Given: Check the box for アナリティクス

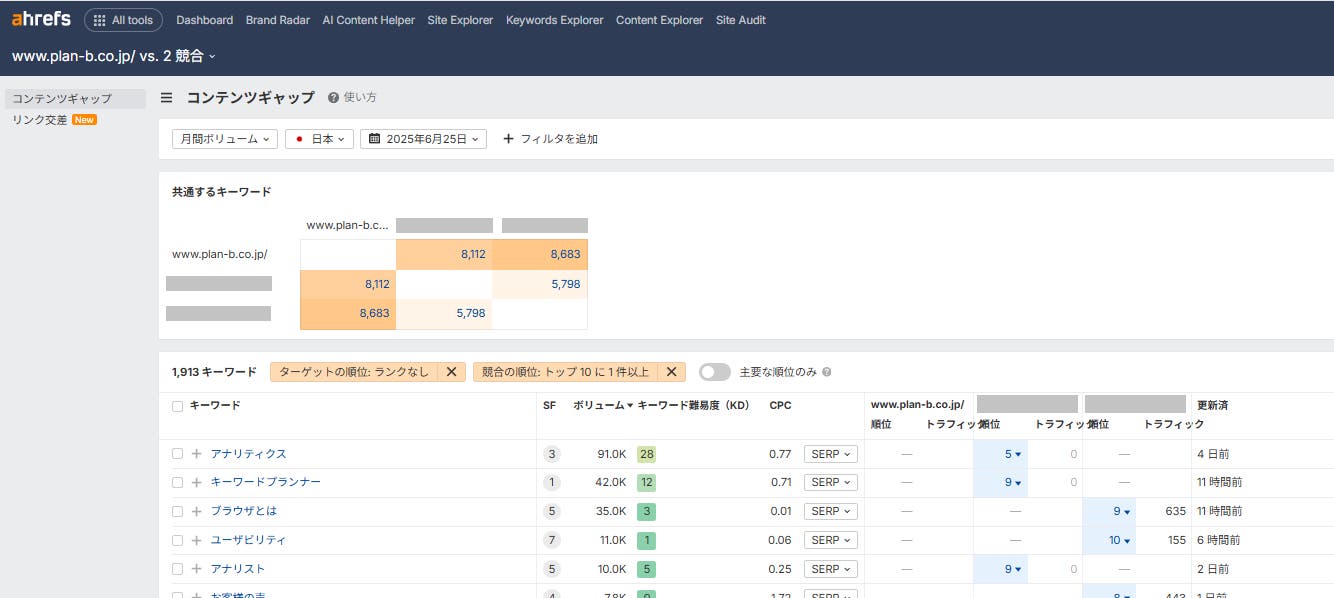Looking at the screenshot, I should pos(177,454).
